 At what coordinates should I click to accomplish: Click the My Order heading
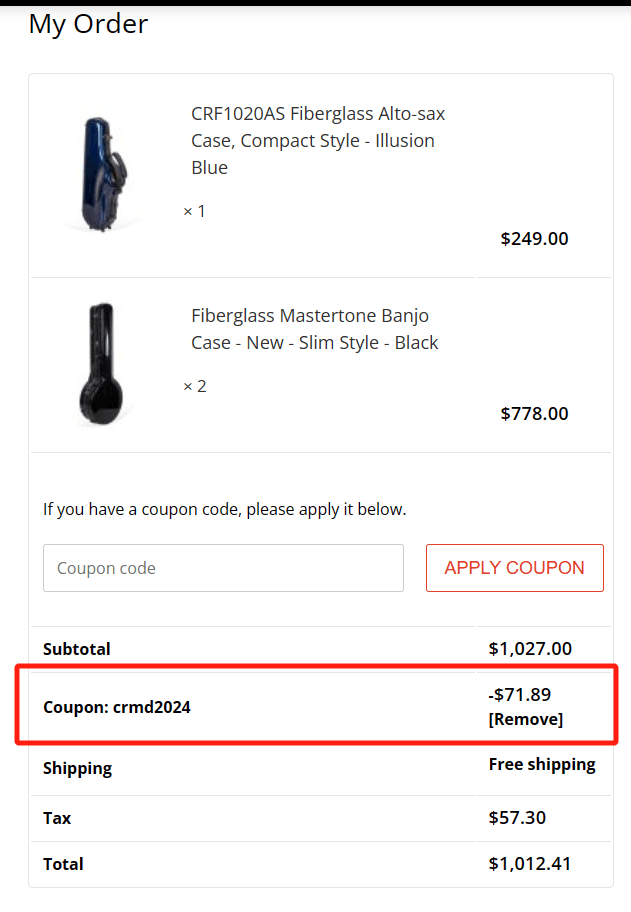pyautogui.click(x=88, y=24)
